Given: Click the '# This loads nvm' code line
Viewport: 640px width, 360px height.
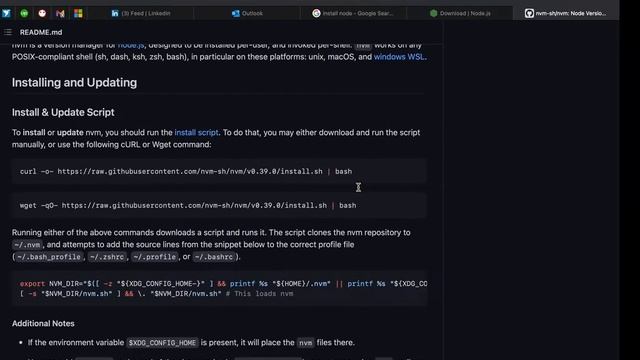Looking at the screenshot, I should (156, 294).
